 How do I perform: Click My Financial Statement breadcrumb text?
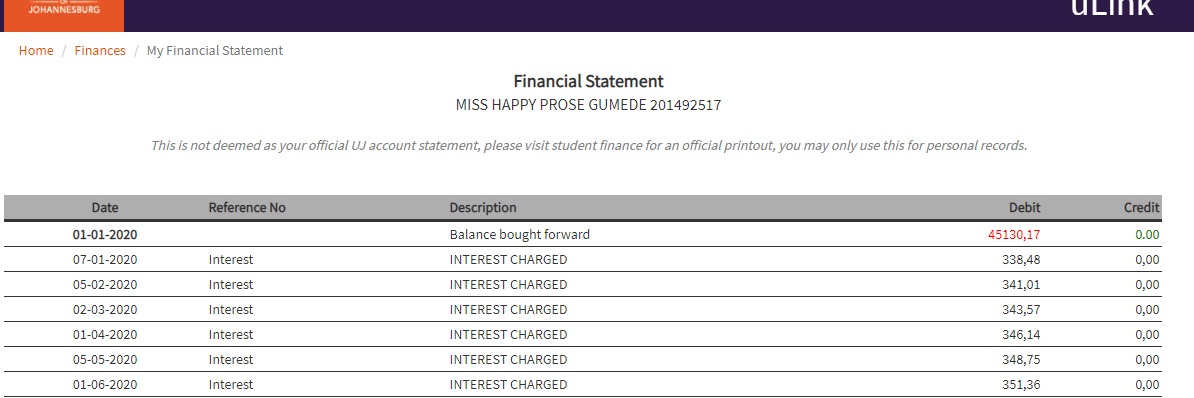pos(215,51)
